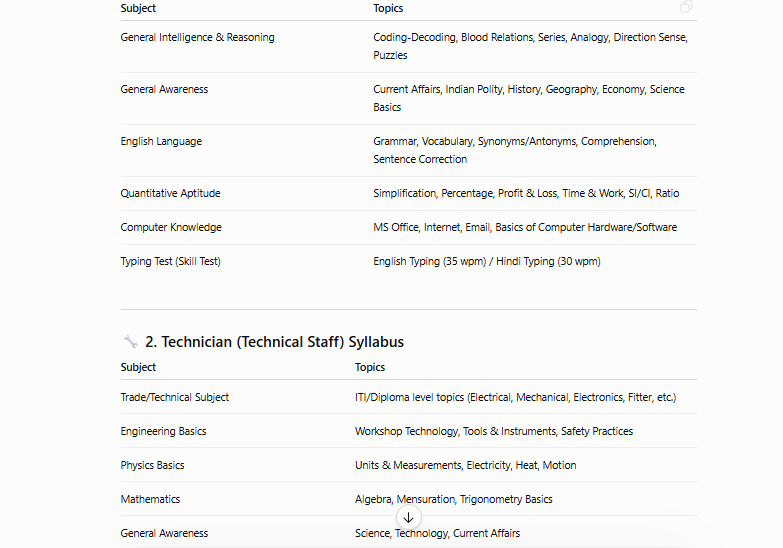Click the English Typing (35 wpm) text

click(429, 261)
